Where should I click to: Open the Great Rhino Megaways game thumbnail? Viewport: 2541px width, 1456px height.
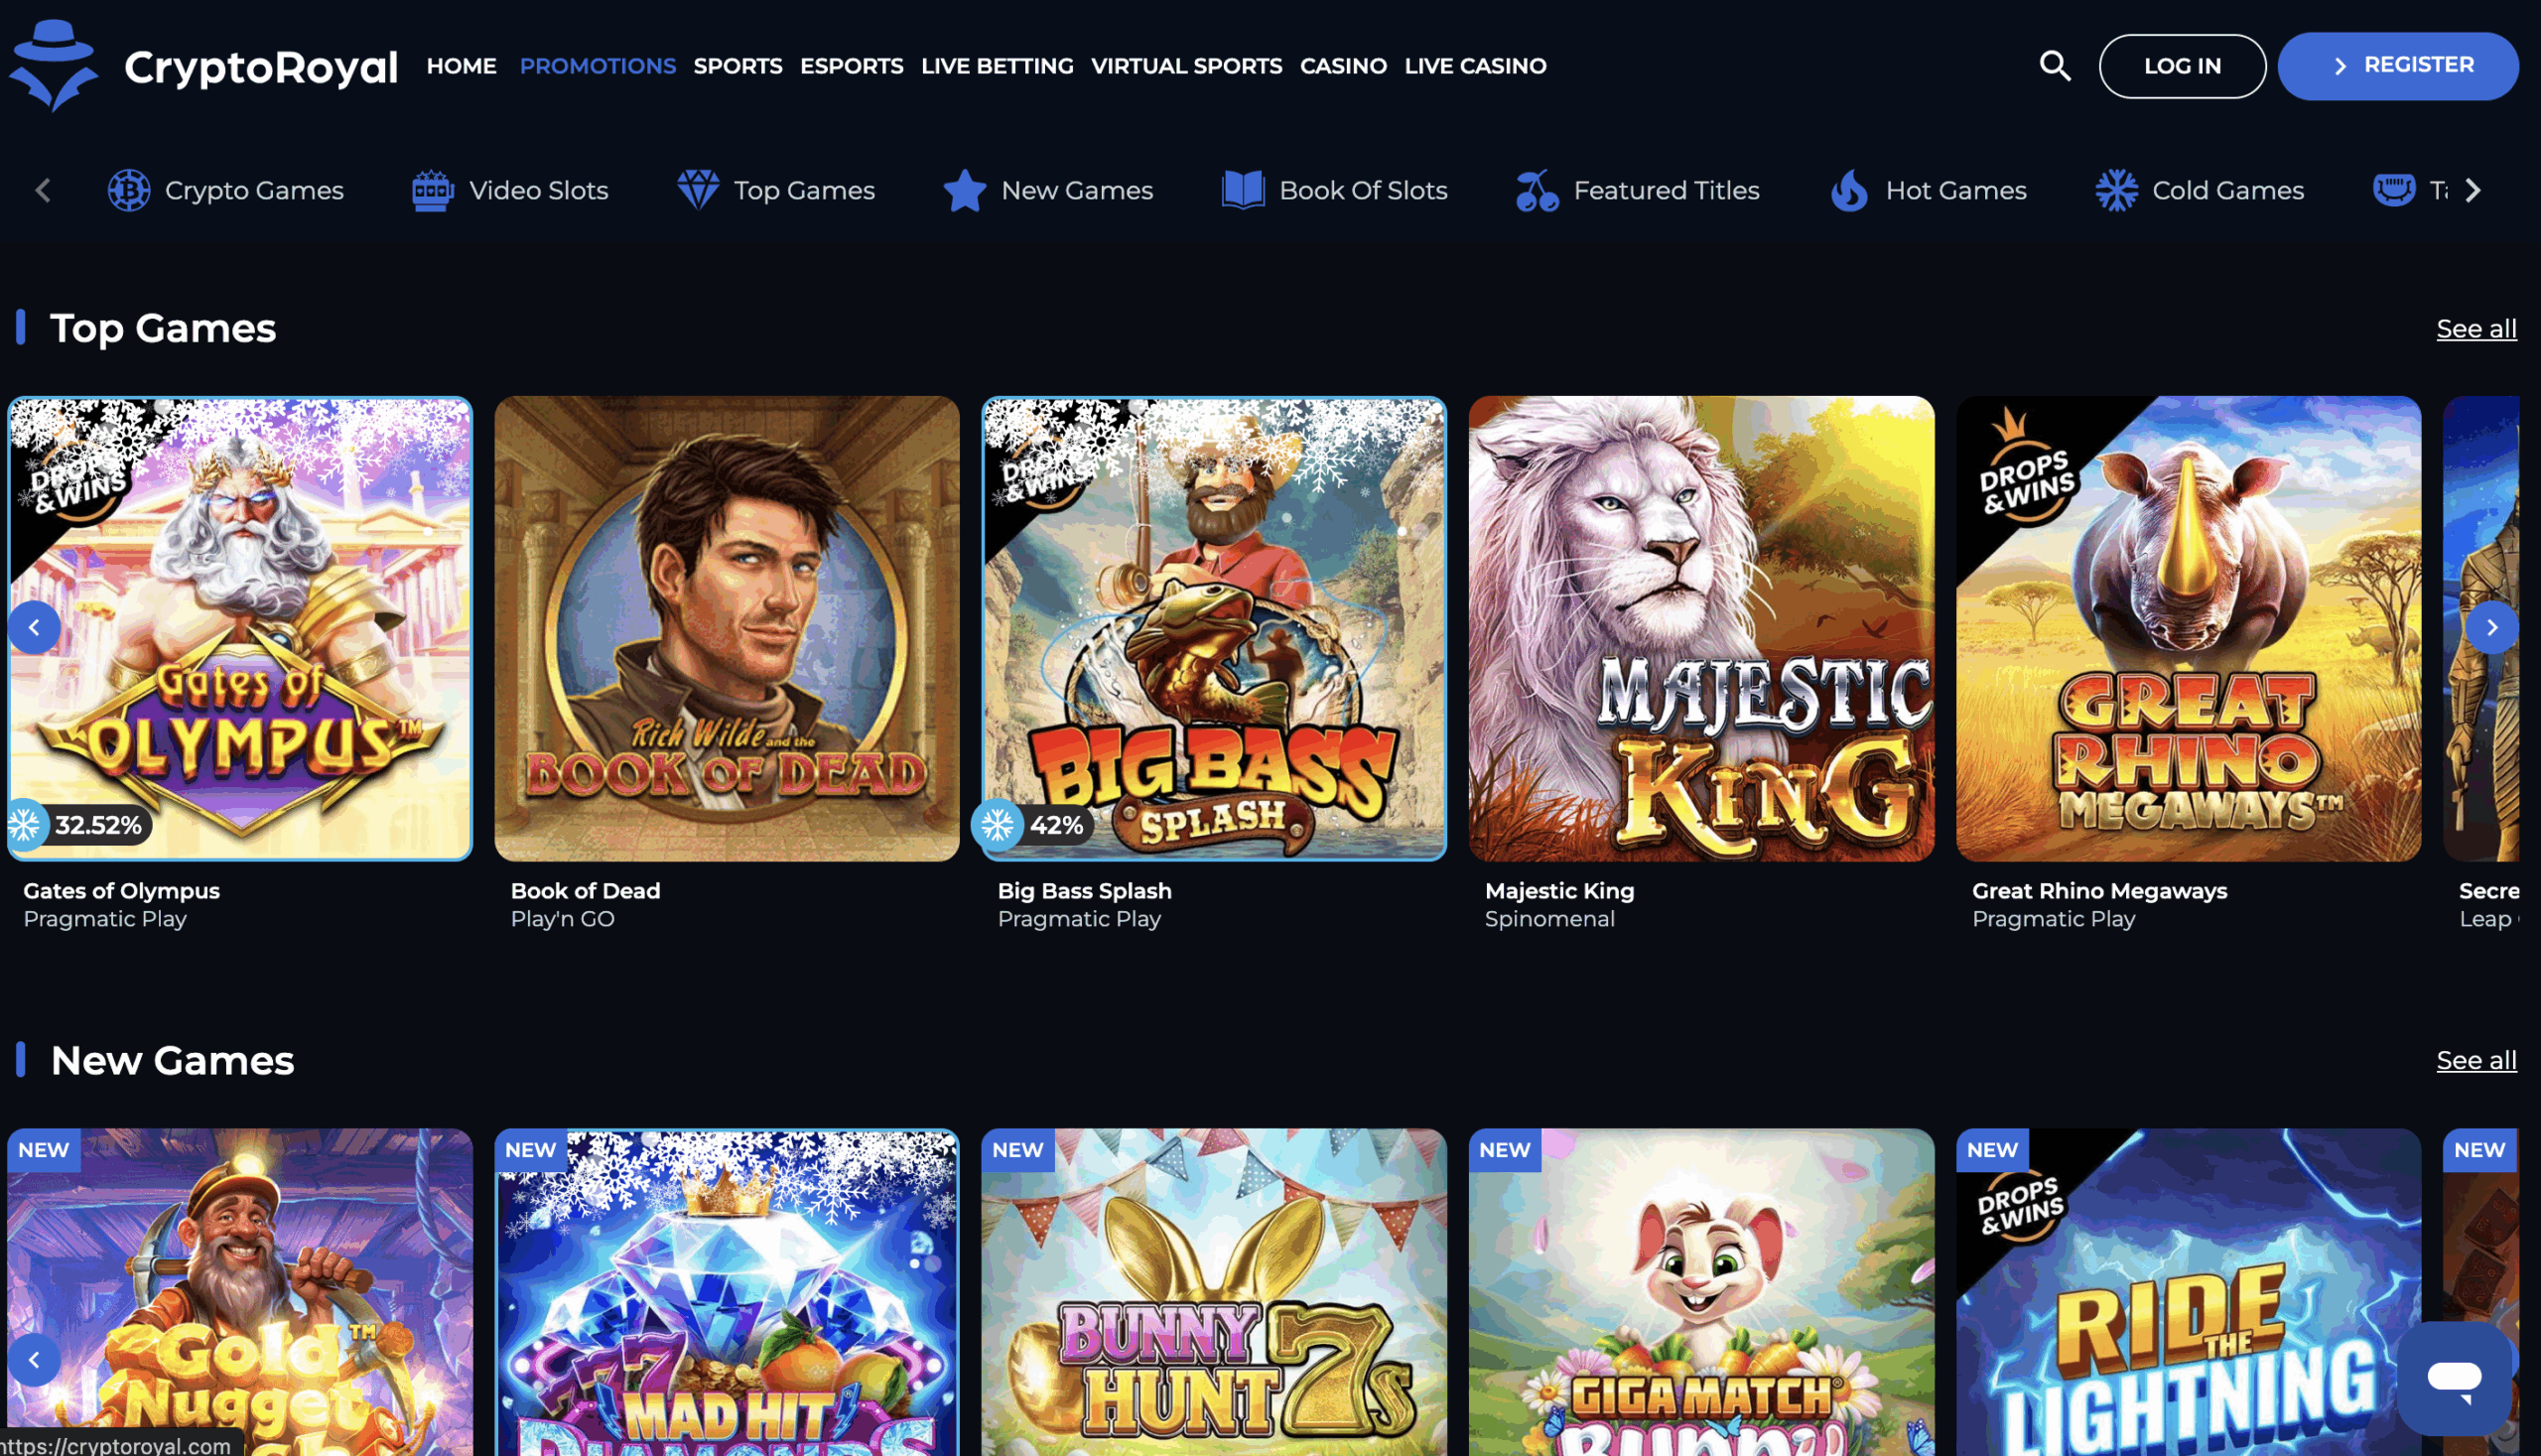coord(2188,628)
